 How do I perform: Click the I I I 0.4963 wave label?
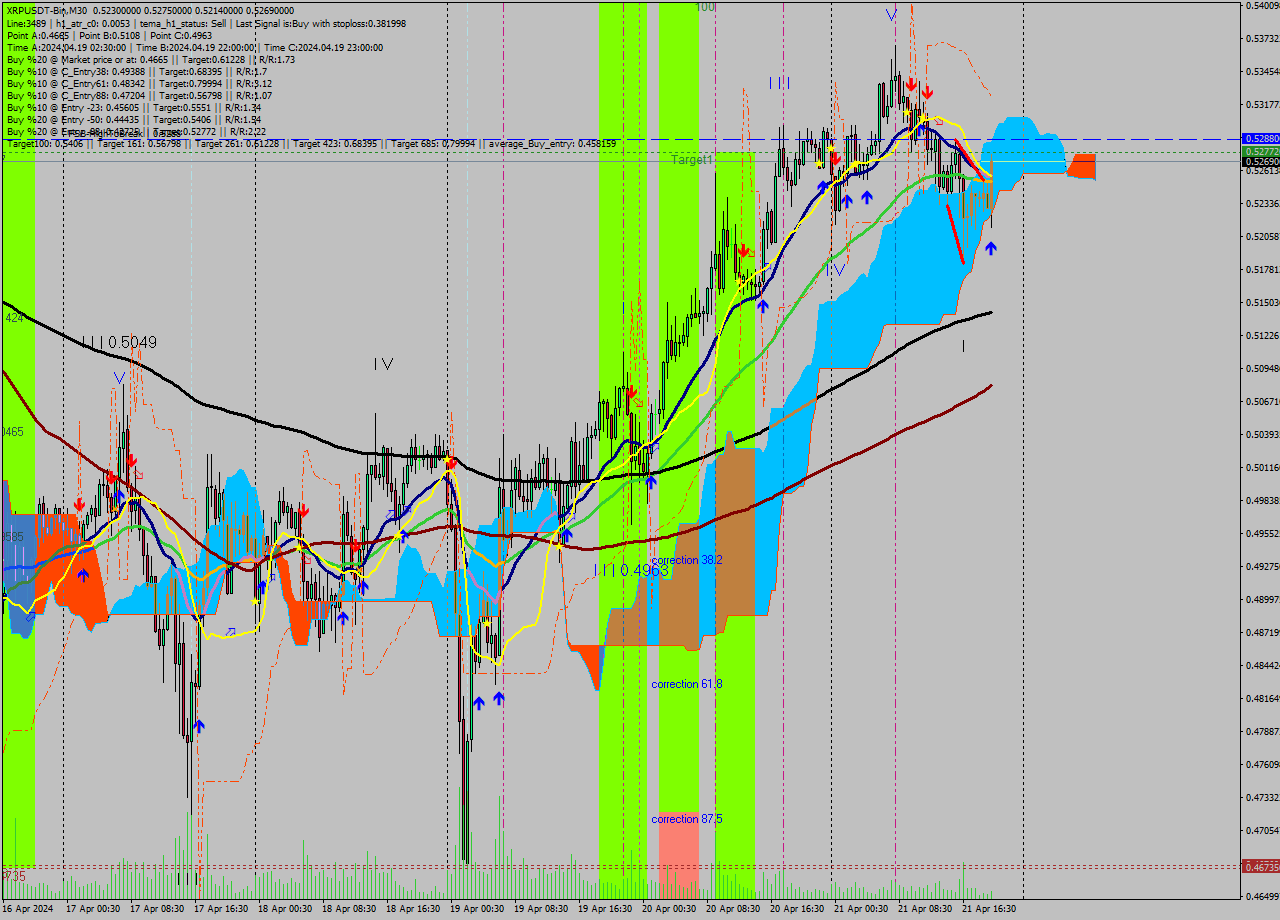tap(631, 570)
